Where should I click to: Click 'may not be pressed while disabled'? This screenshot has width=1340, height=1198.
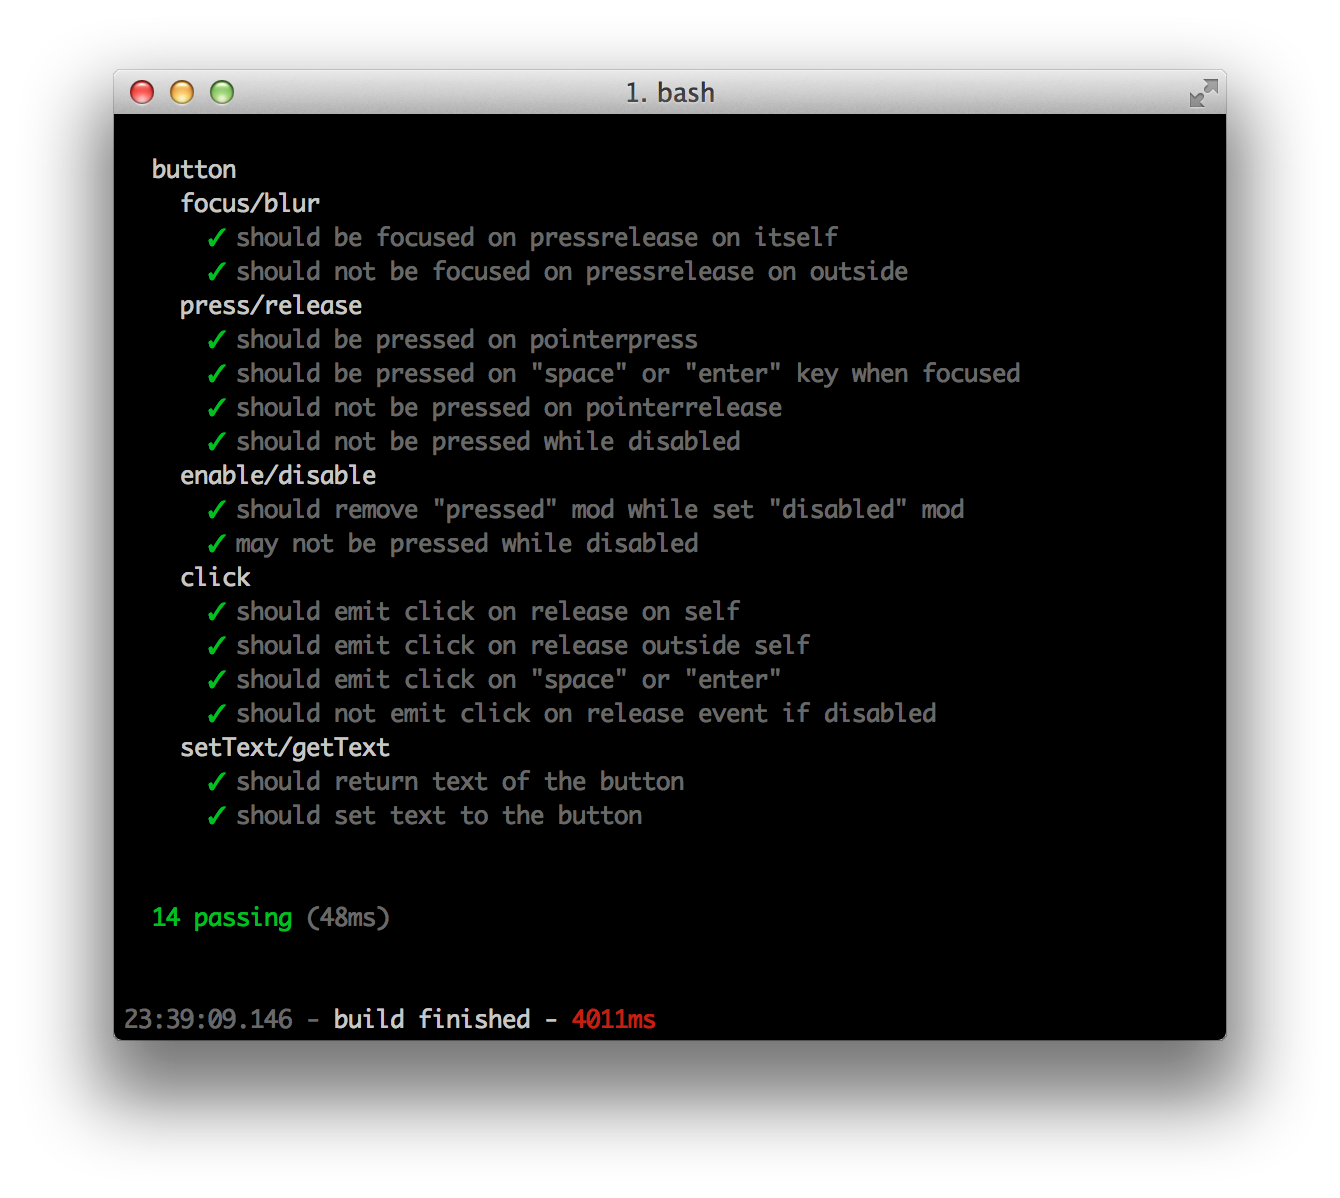point(467,543)
